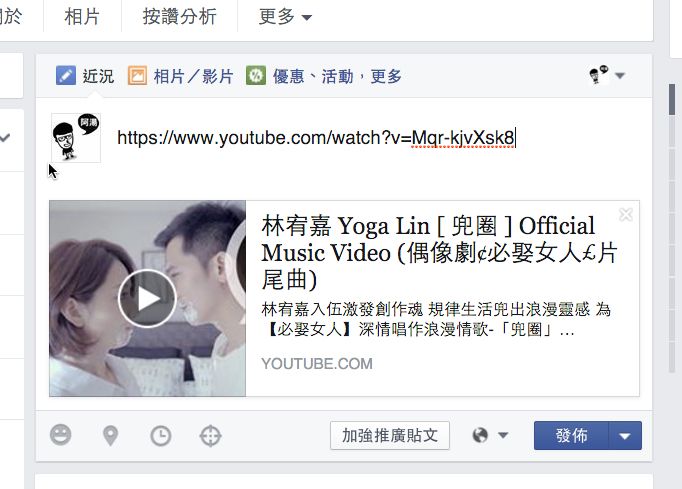682x489 pixels.
Task: Open the 按讚分析 tab
Action: [x=180, y=17]
